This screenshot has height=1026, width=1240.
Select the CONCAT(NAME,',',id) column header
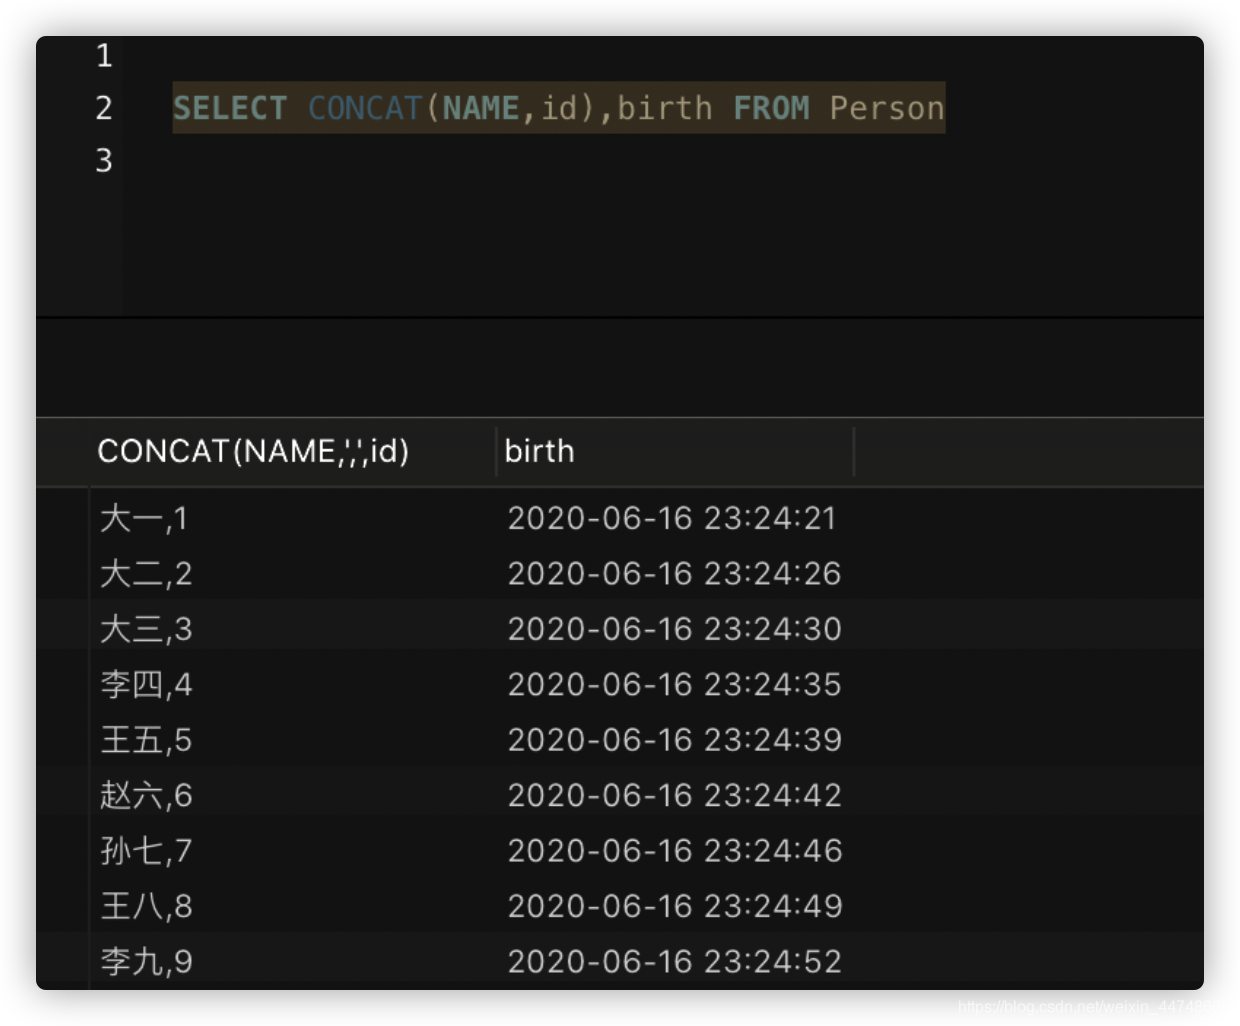click(253, 452)
